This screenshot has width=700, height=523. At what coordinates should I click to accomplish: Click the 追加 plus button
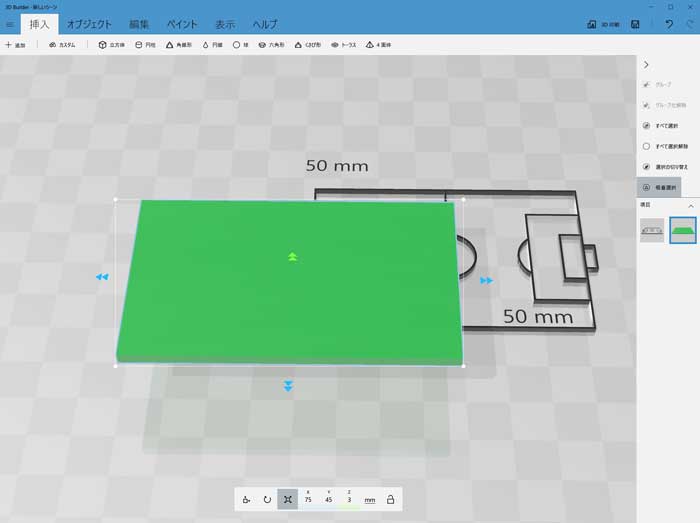[15, 45]
